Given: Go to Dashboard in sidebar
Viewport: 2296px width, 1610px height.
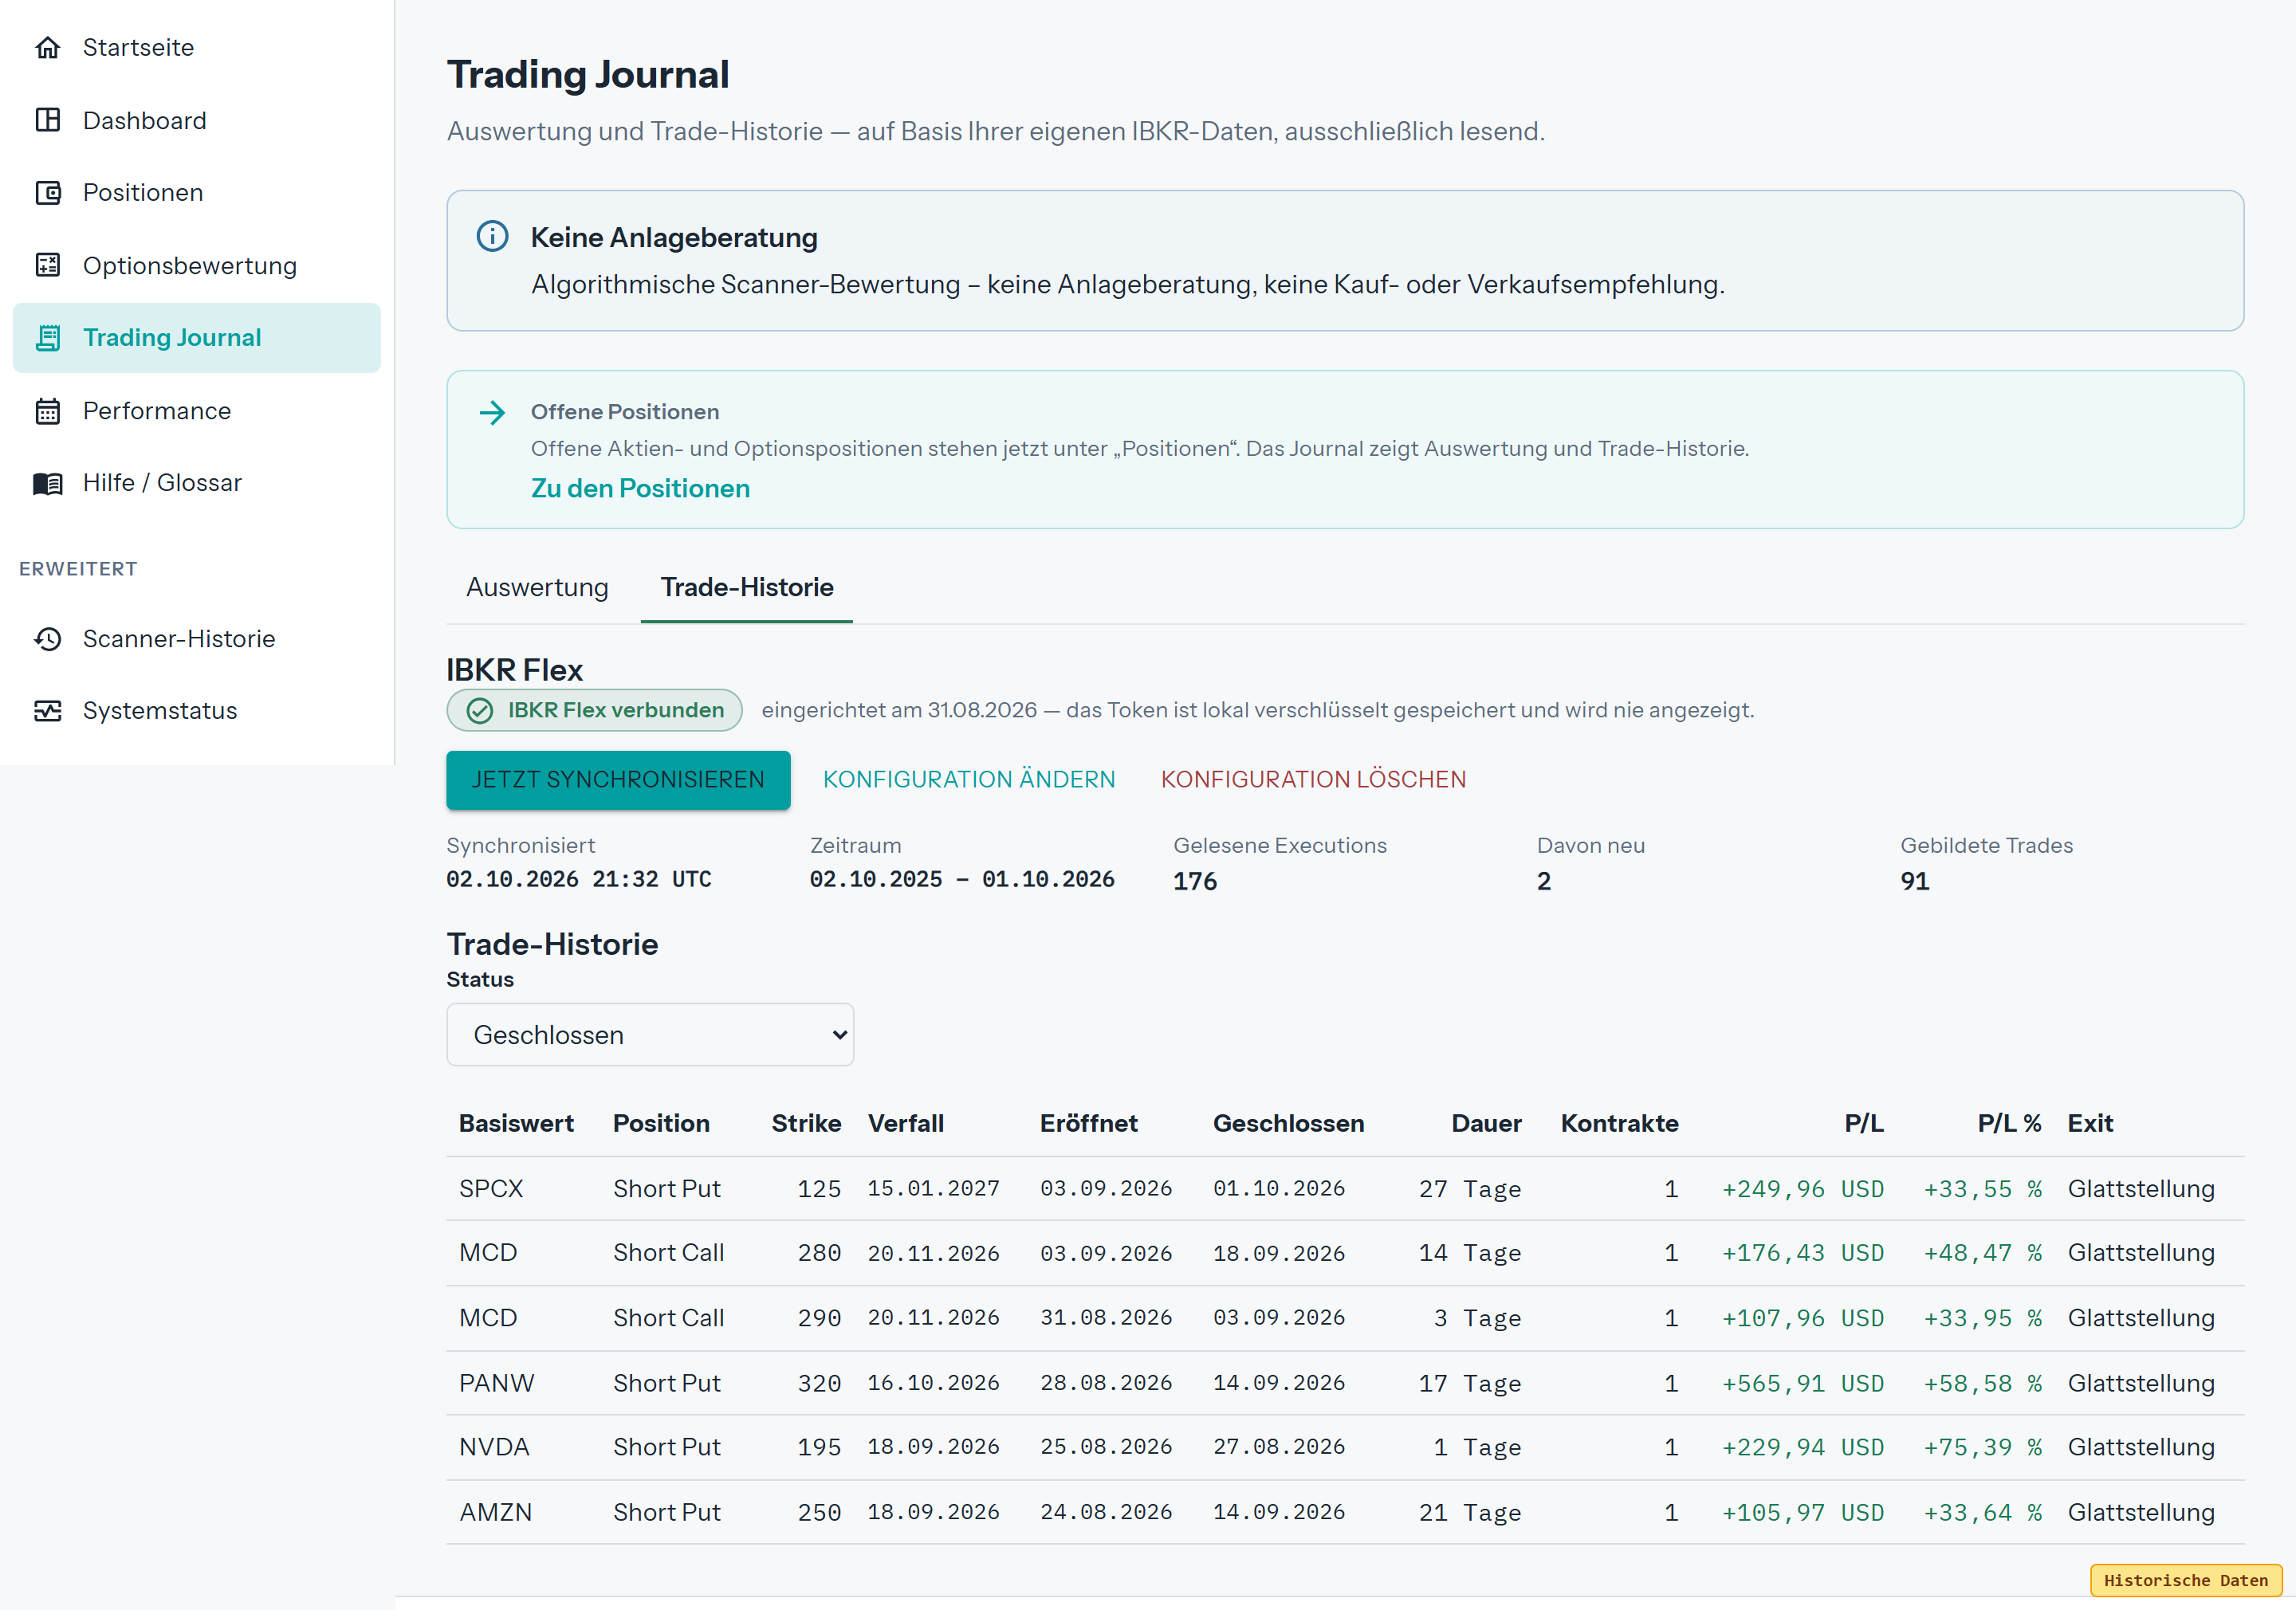Looking at the screenshot, I should point(197,120).
